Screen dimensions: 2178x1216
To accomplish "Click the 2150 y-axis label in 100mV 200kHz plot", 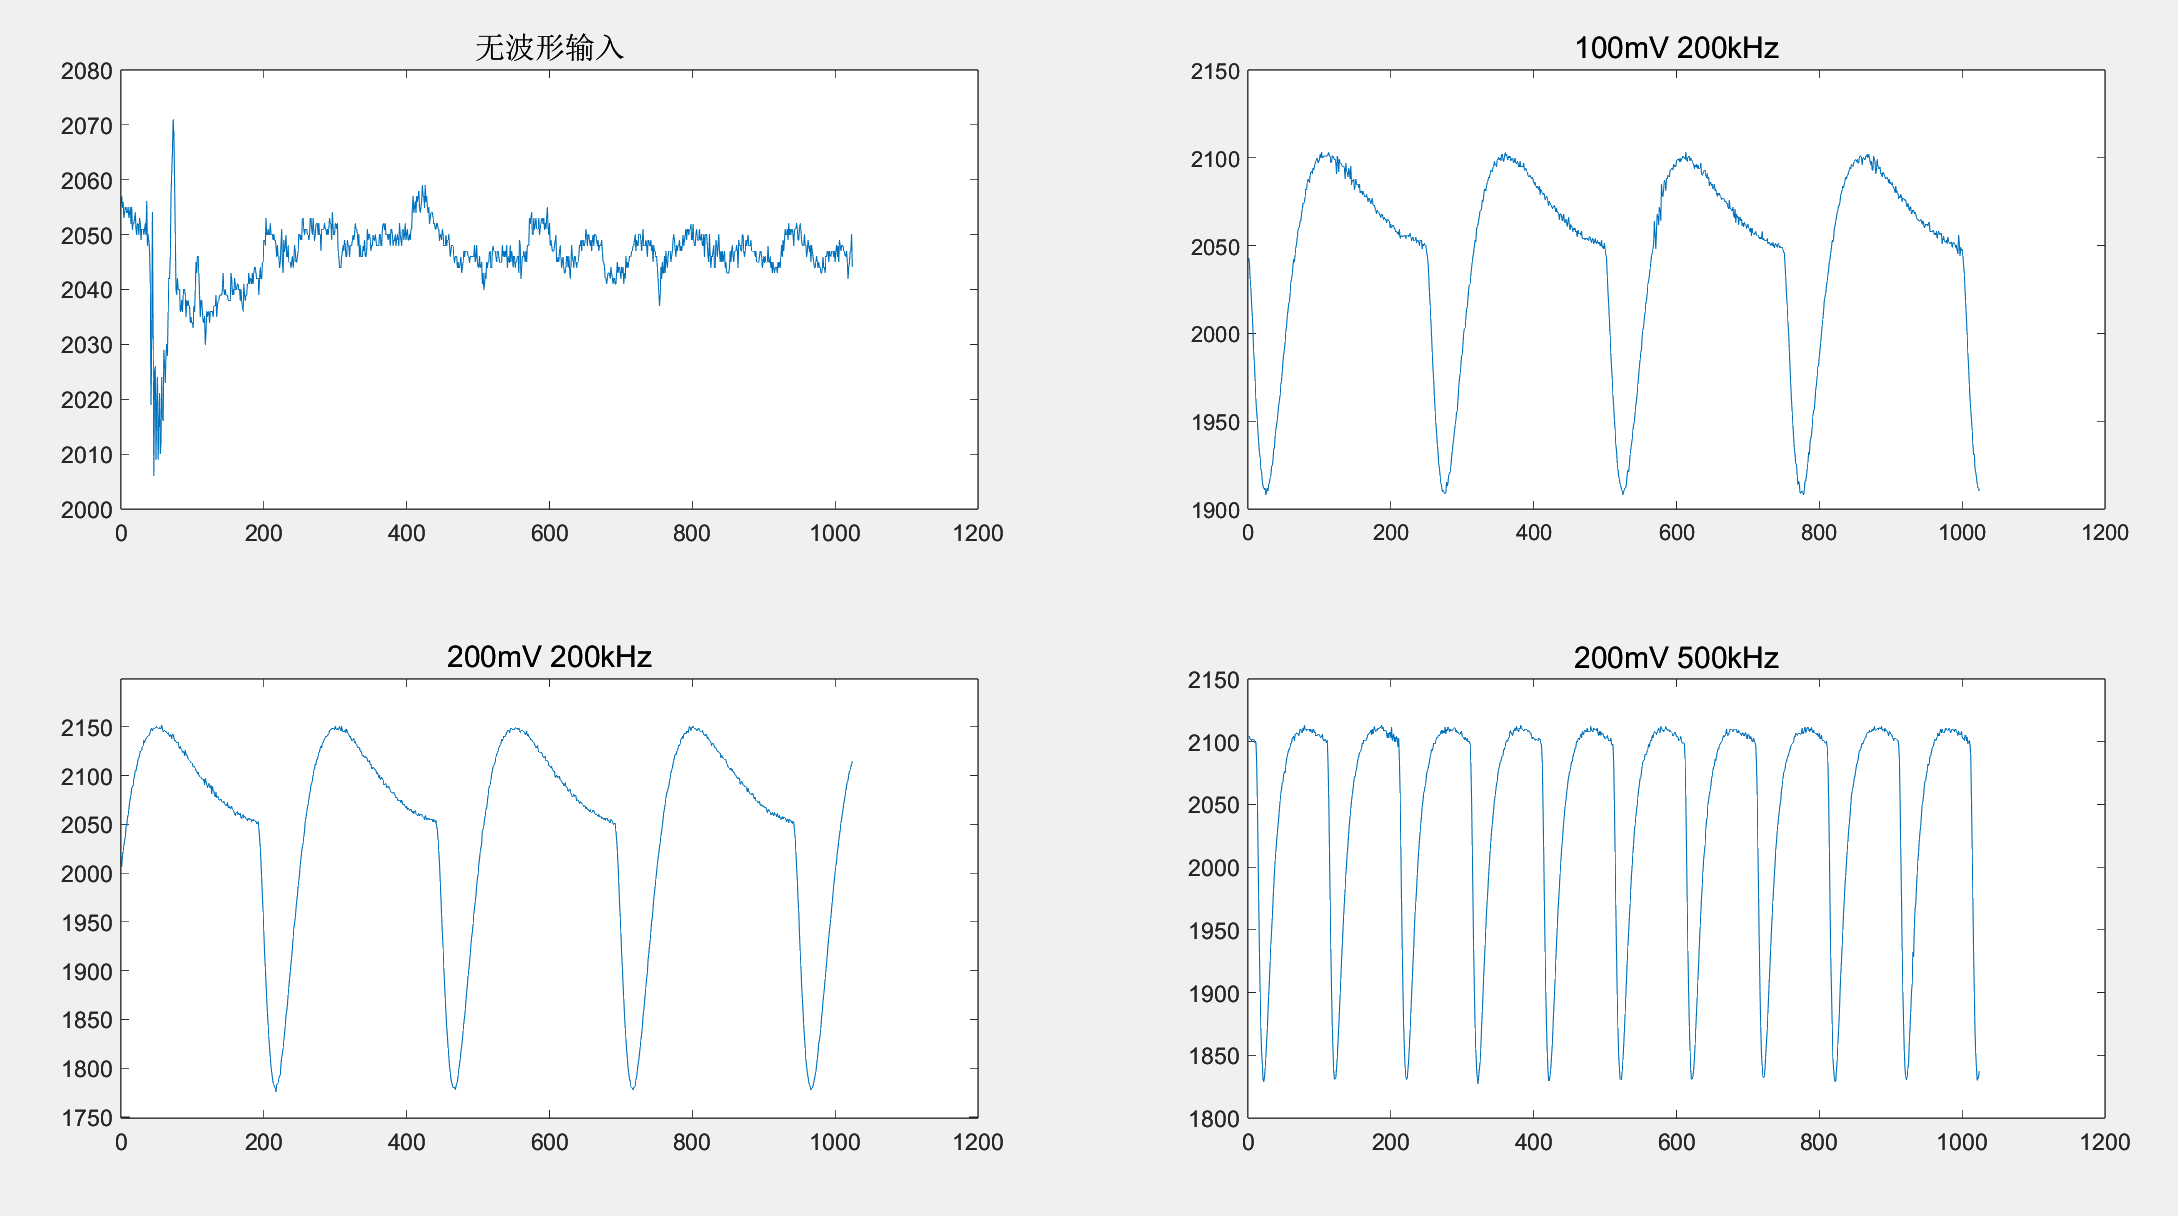I will [1214, 71].
